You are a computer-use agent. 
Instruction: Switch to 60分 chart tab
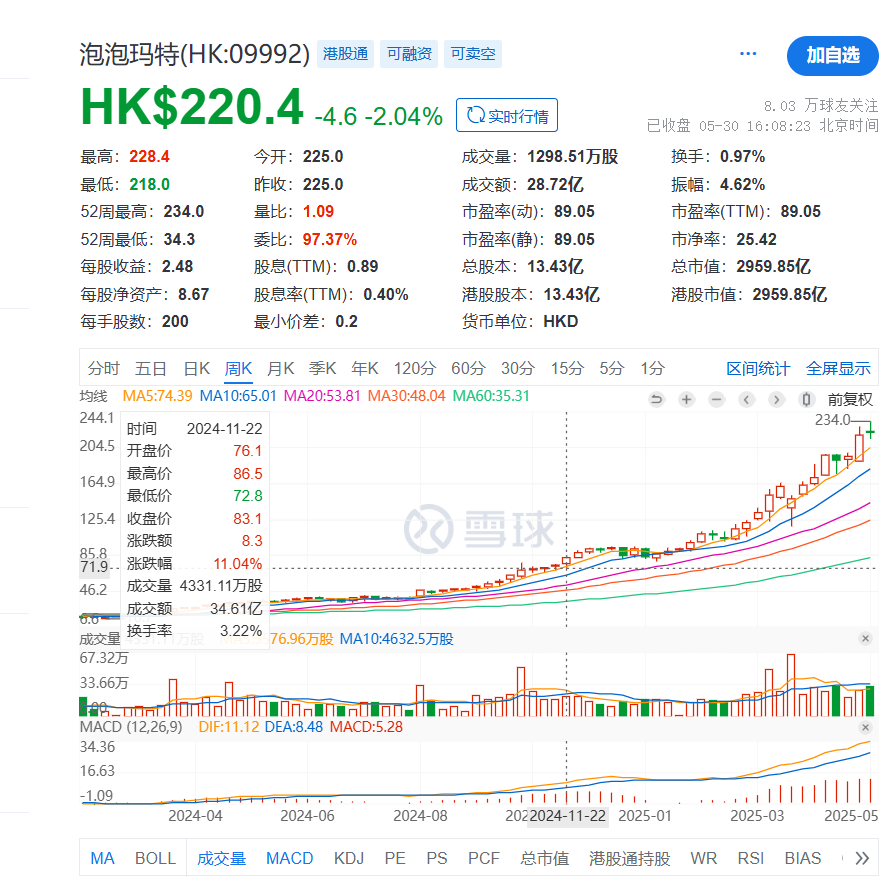[x=468, y=369]
